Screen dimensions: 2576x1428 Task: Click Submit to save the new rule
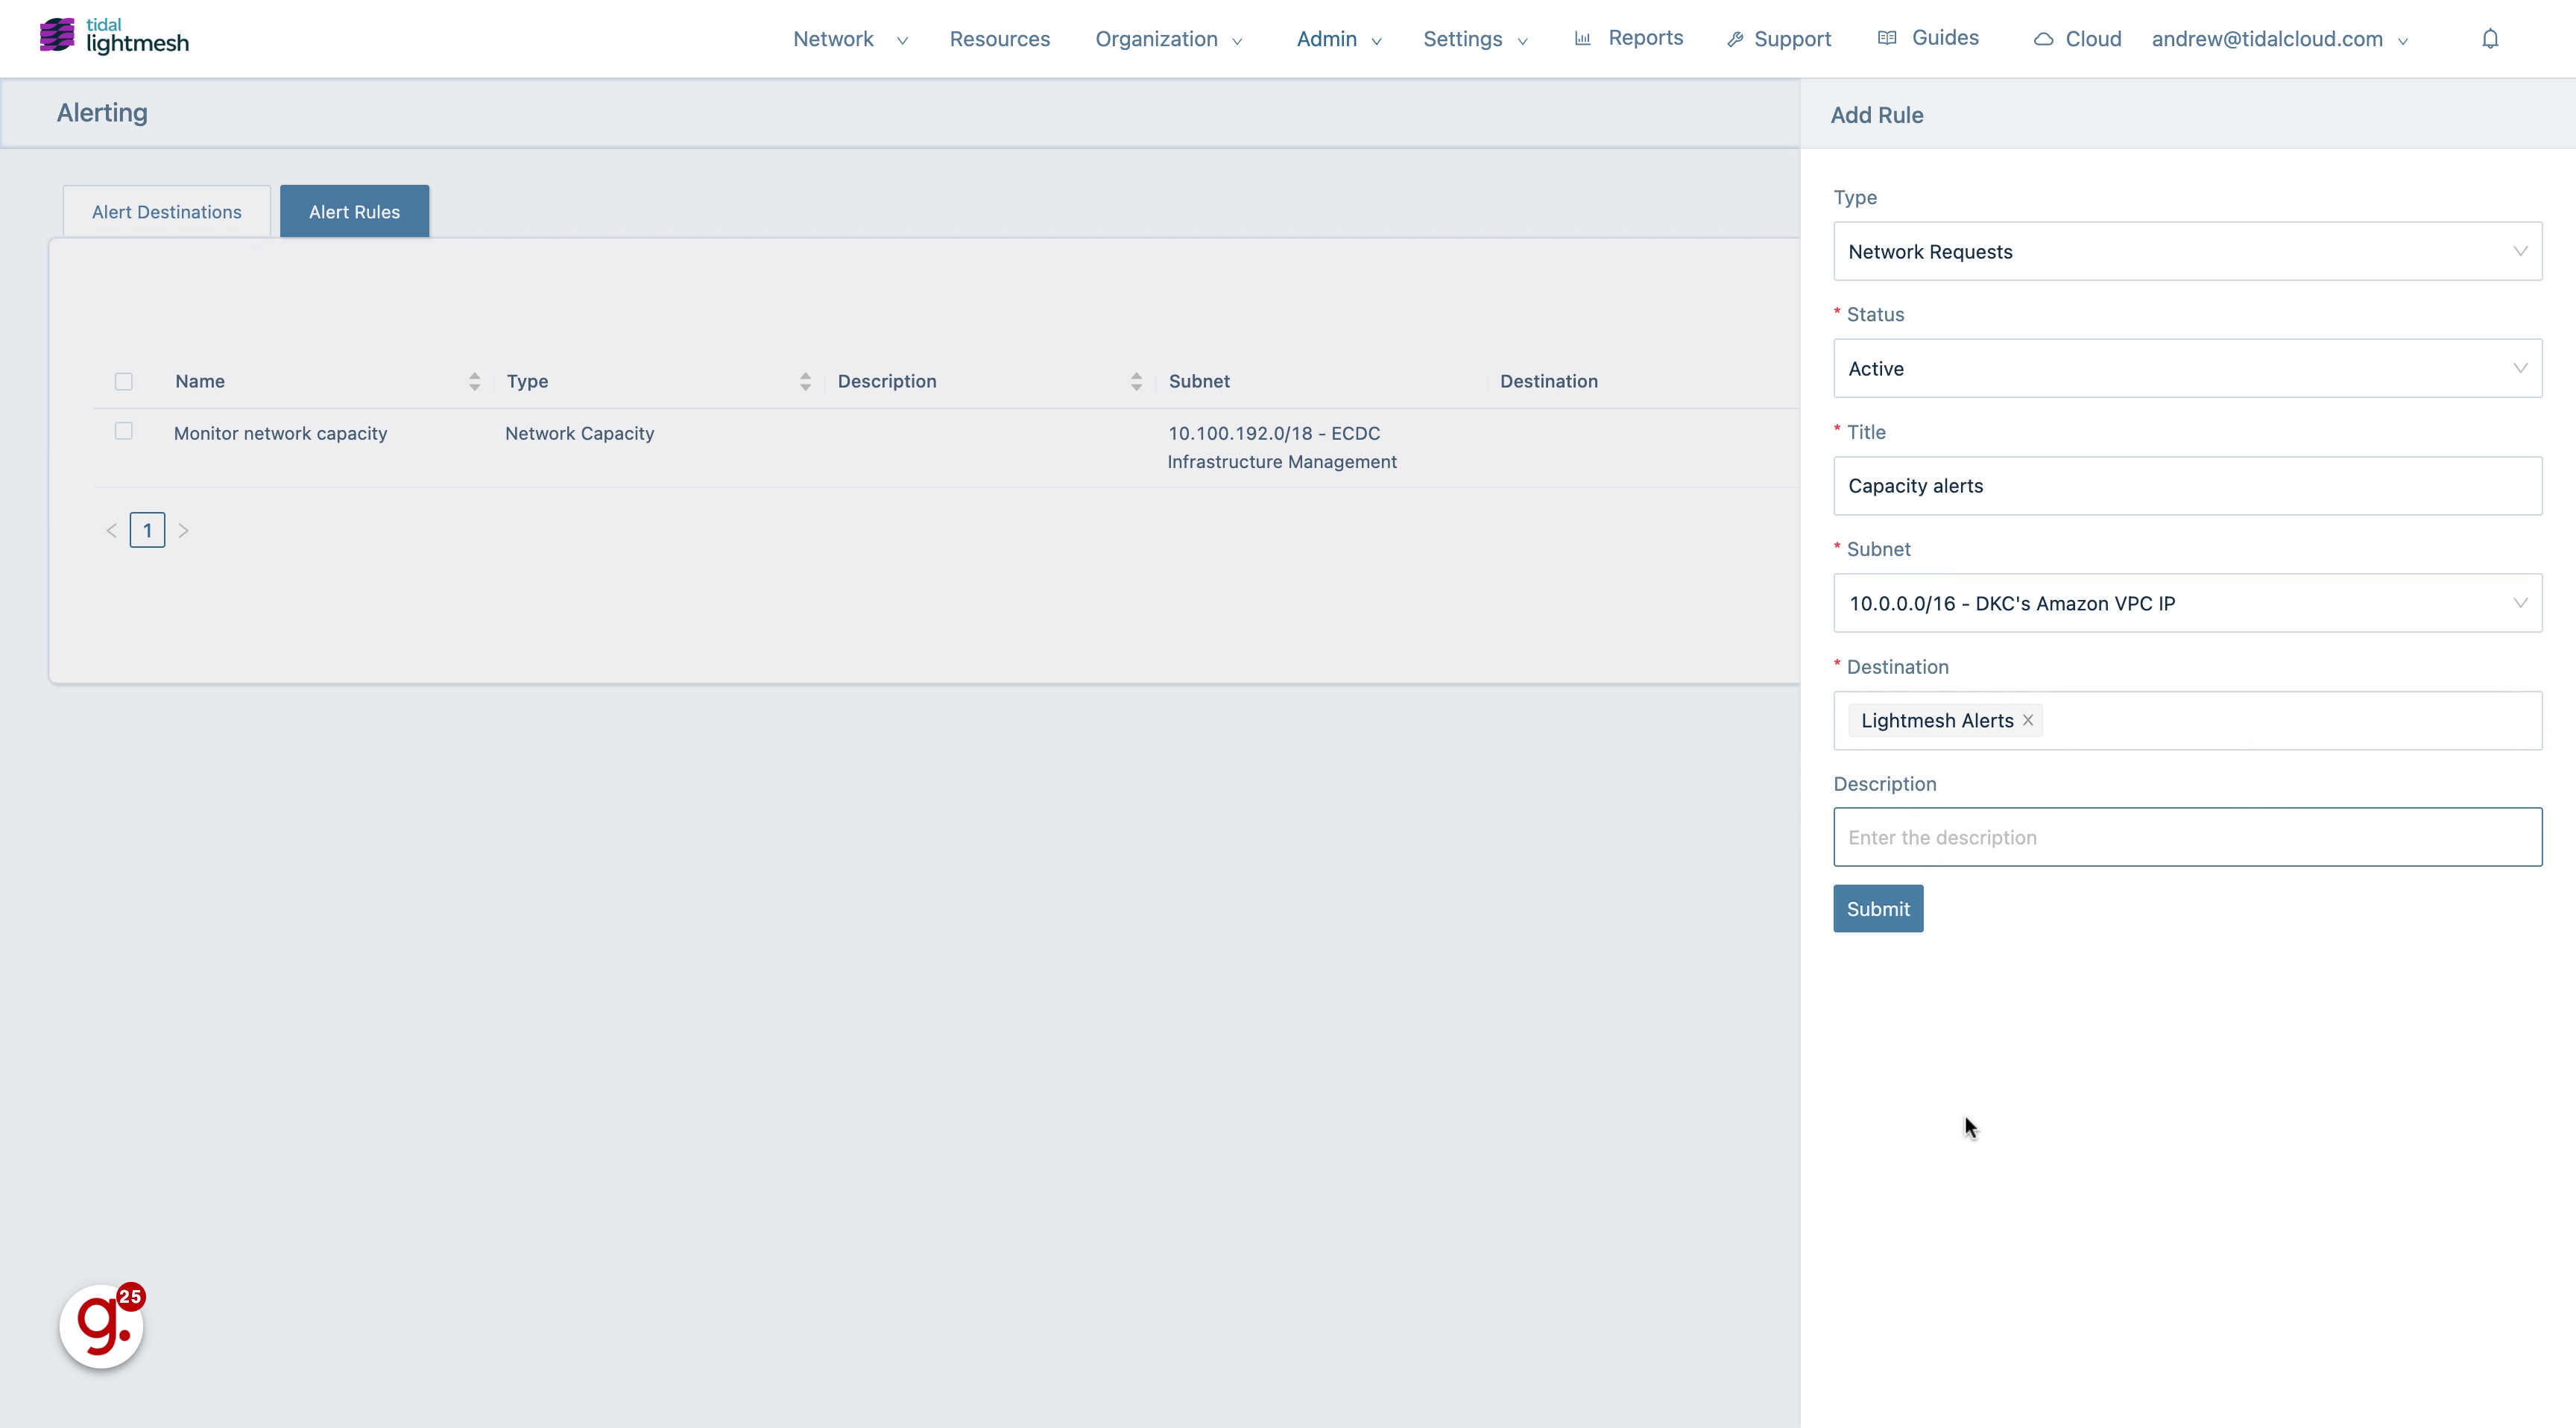tap(1878, 908)
